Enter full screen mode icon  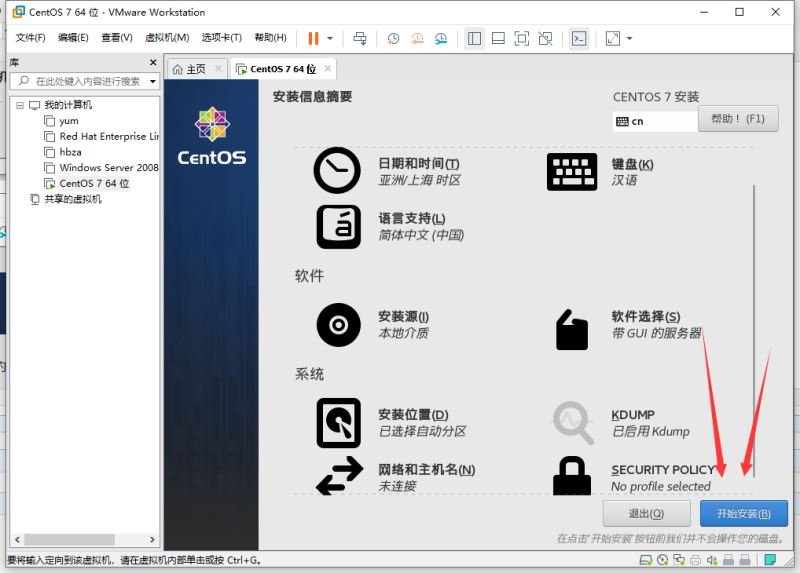coord(521,38)
